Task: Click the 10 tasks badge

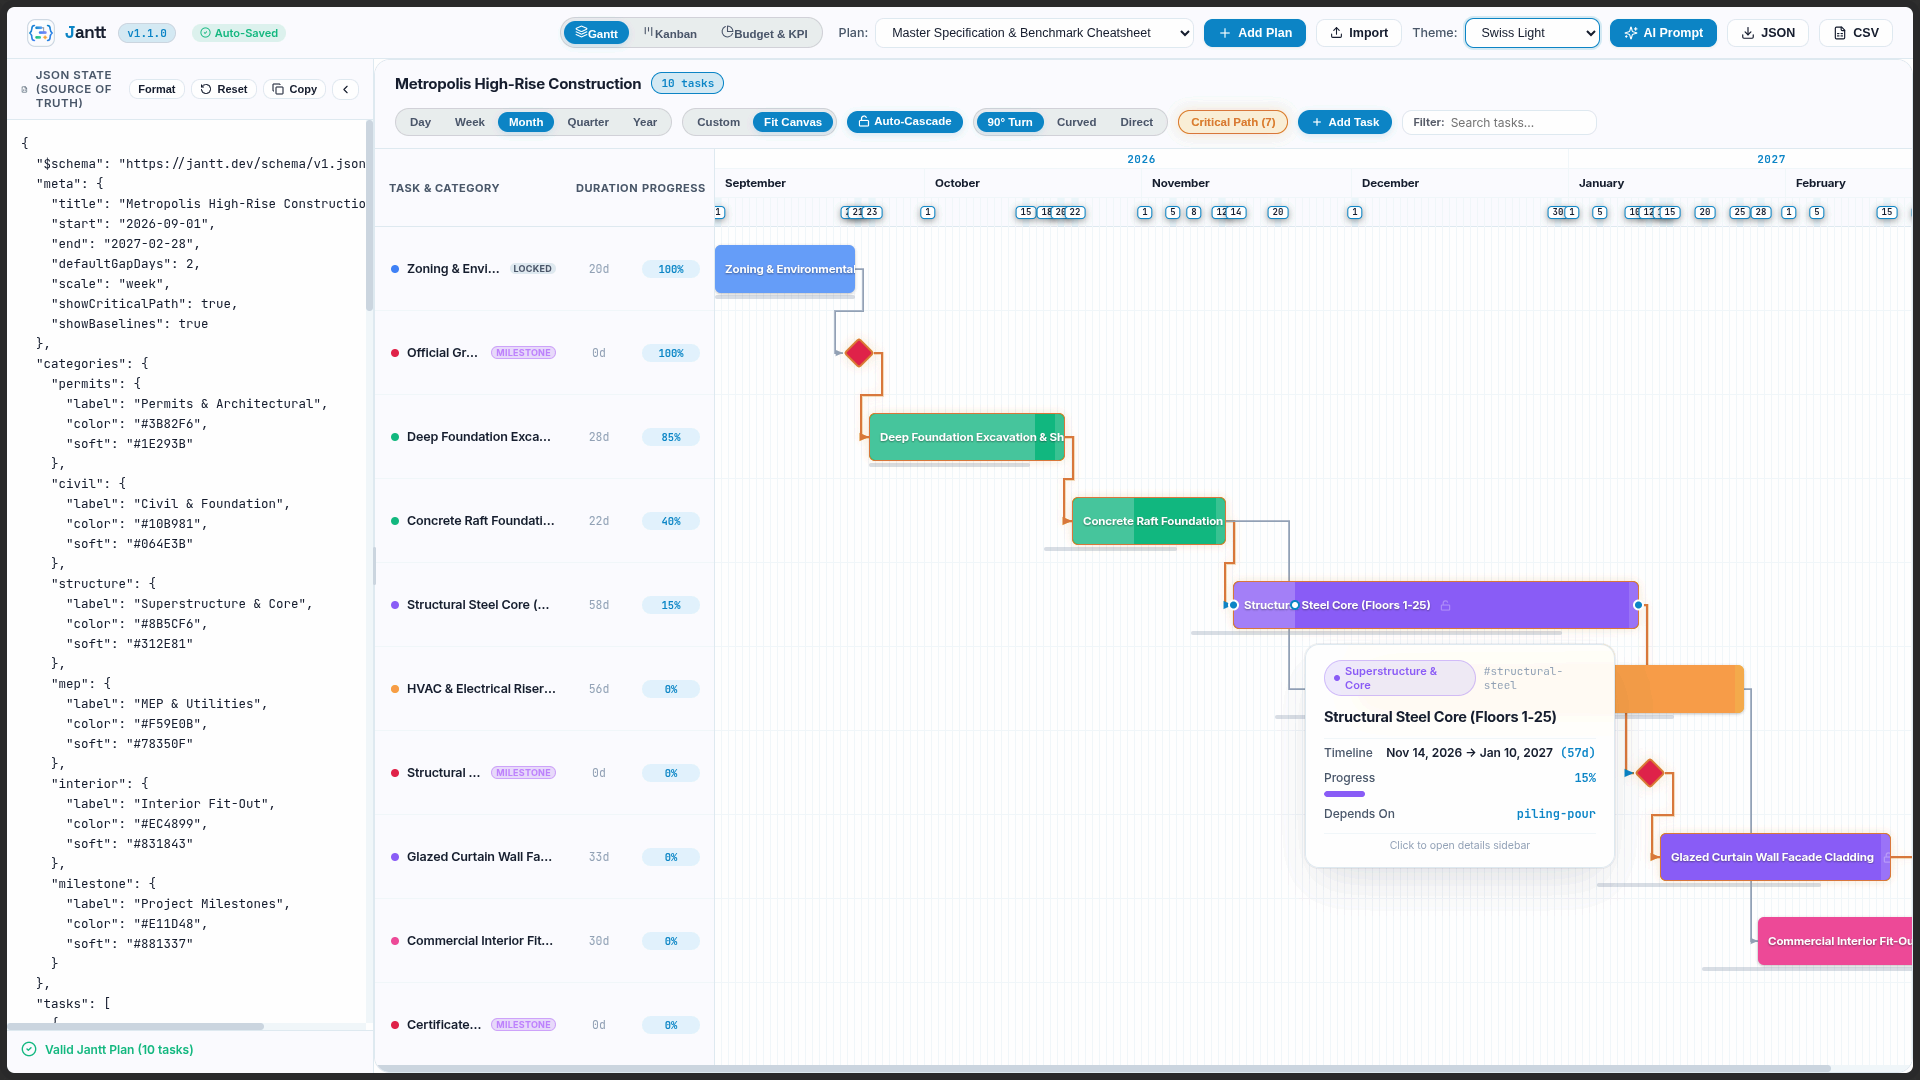Action: click(x=687, y=83)
